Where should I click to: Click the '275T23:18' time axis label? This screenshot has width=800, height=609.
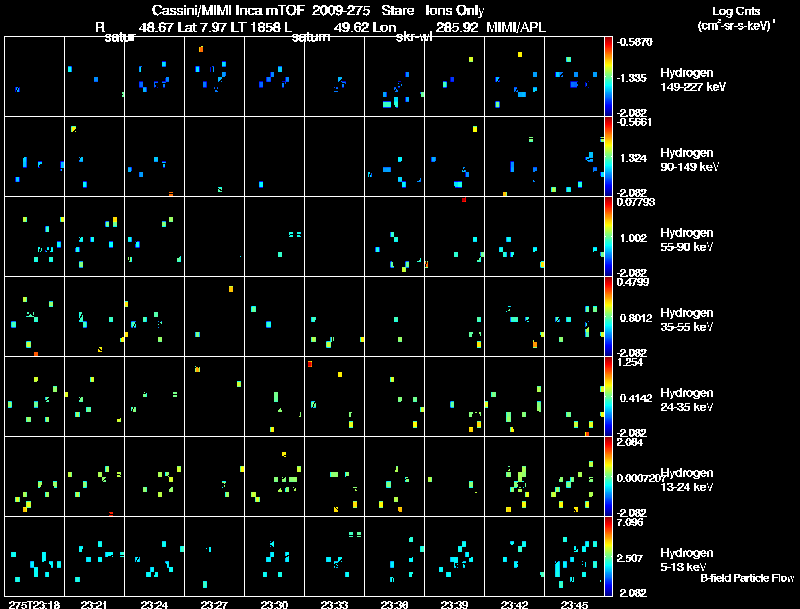34,605
